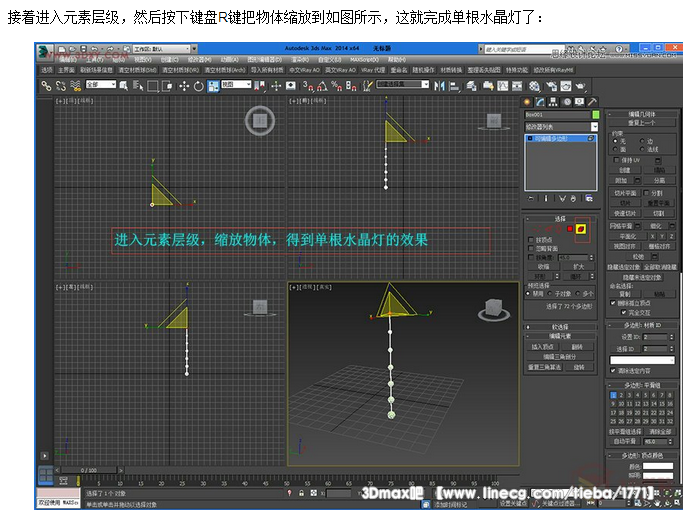This screenshot has width=683, height=510.
Task: Click the Box001 object color green swatch
Action: tap(595, 115)
